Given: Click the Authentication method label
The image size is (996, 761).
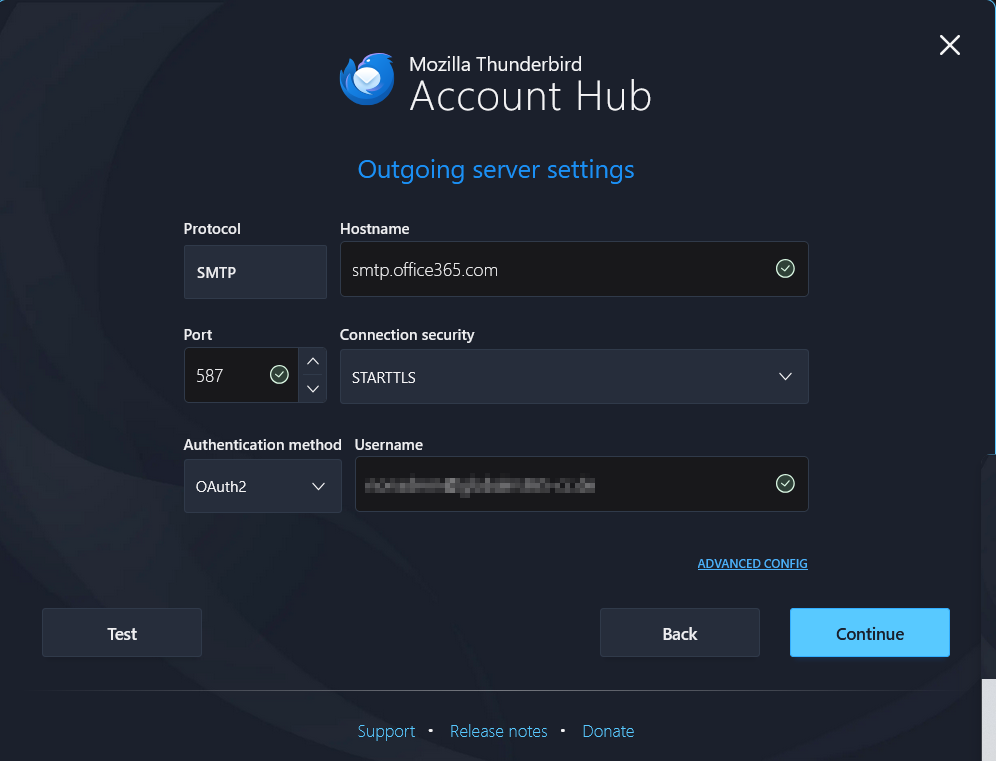Looking at the screenshot, I should coord(262,445).
